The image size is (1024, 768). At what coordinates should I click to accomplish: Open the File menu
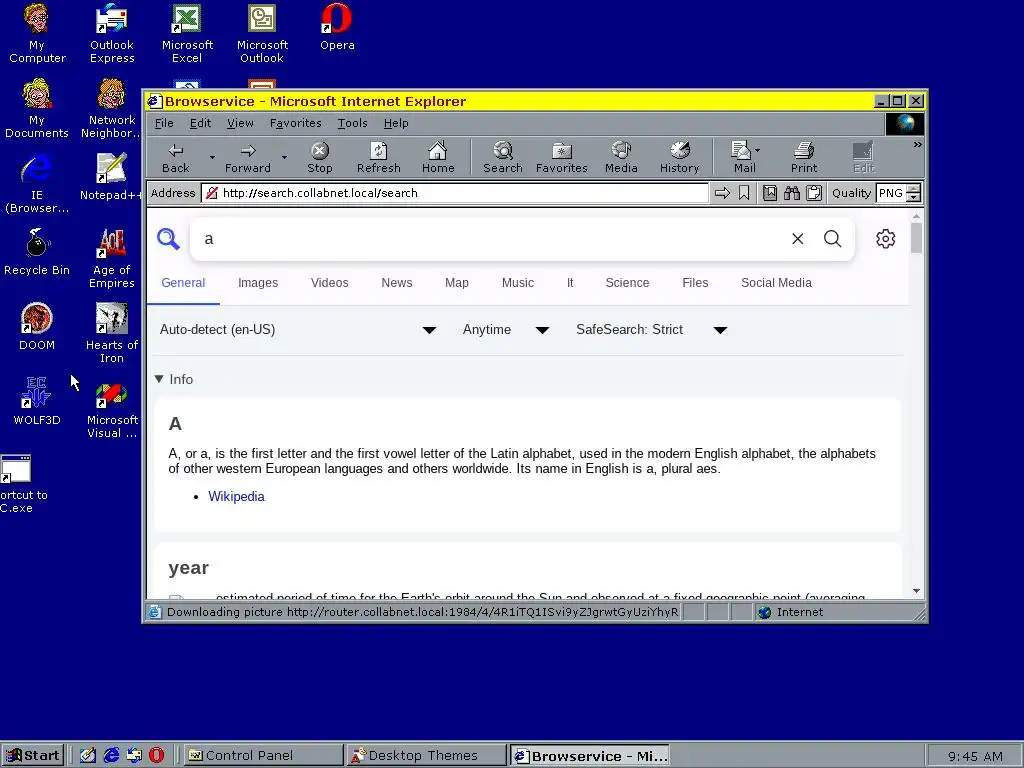coord(164,123)
